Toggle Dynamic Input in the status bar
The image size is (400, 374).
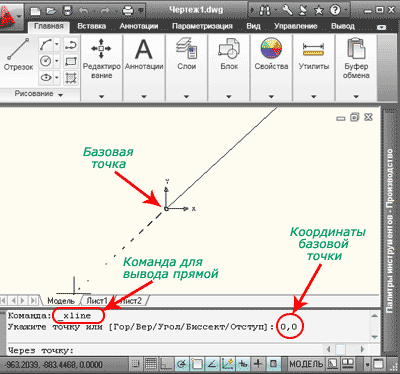[x=243, y=364]
